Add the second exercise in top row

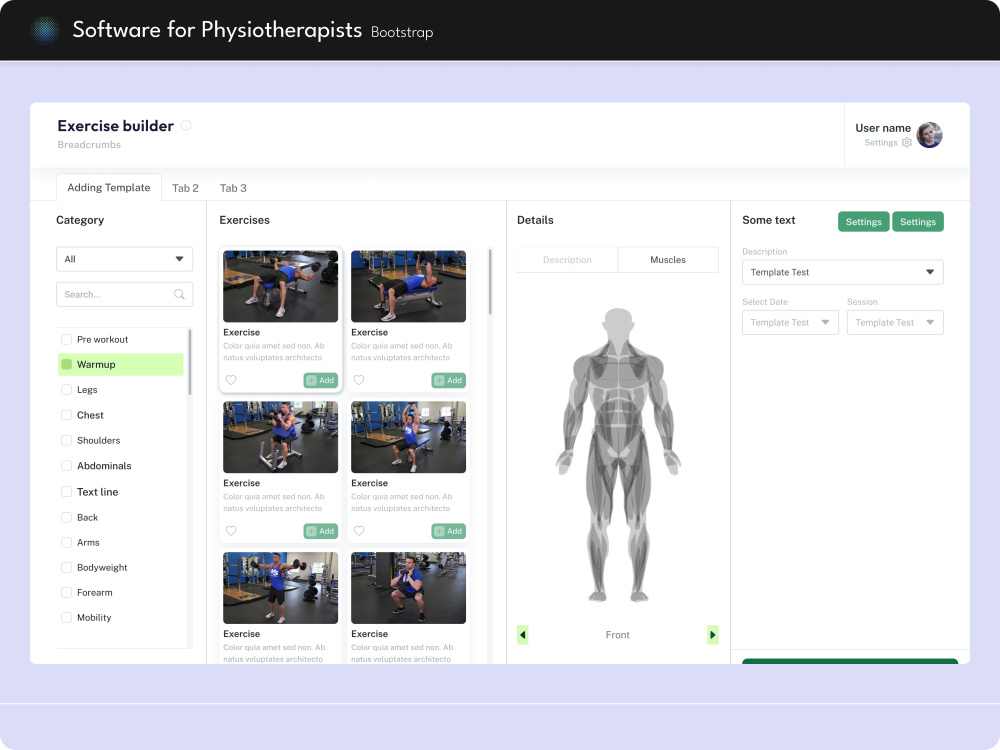pyautogui.click(x=448, y=380)
